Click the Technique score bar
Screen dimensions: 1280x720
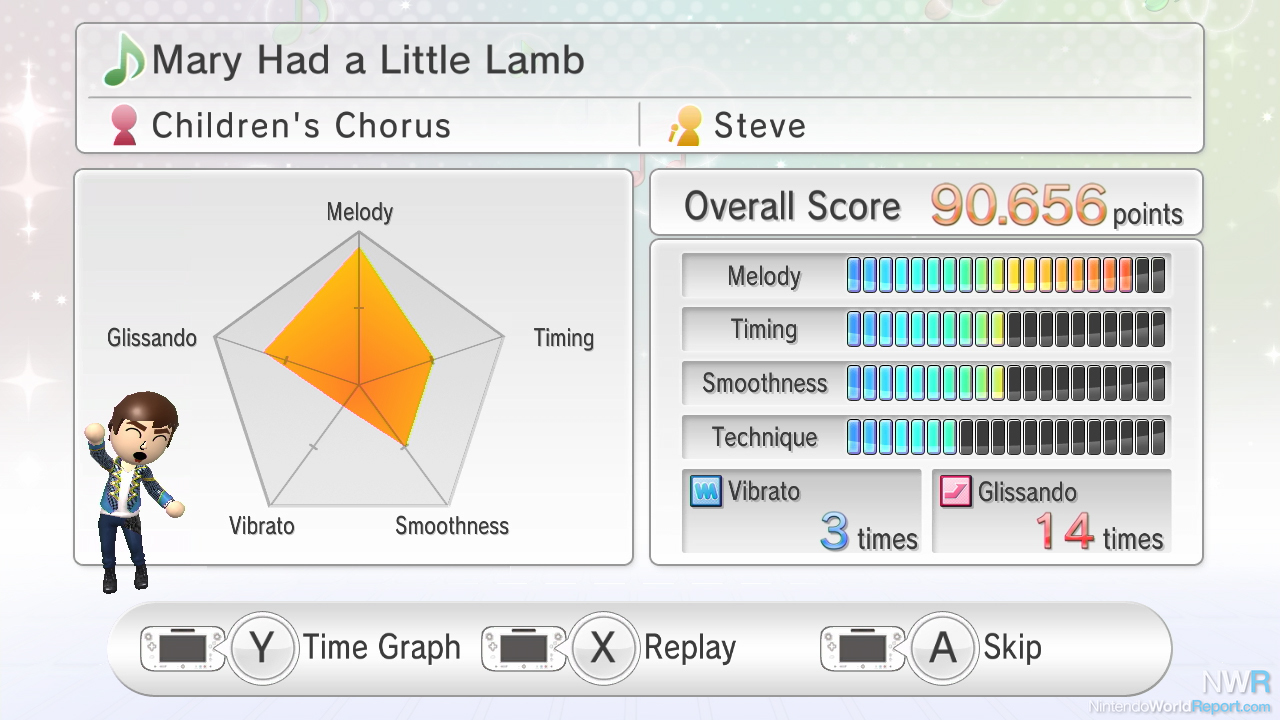pyautogui.click(x=1006, y=437)
